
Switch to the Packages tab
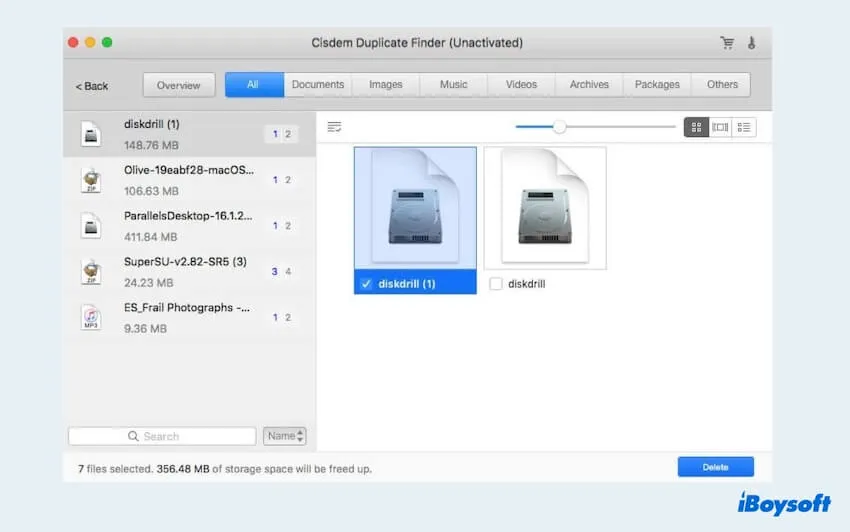[x=657, y=85]
